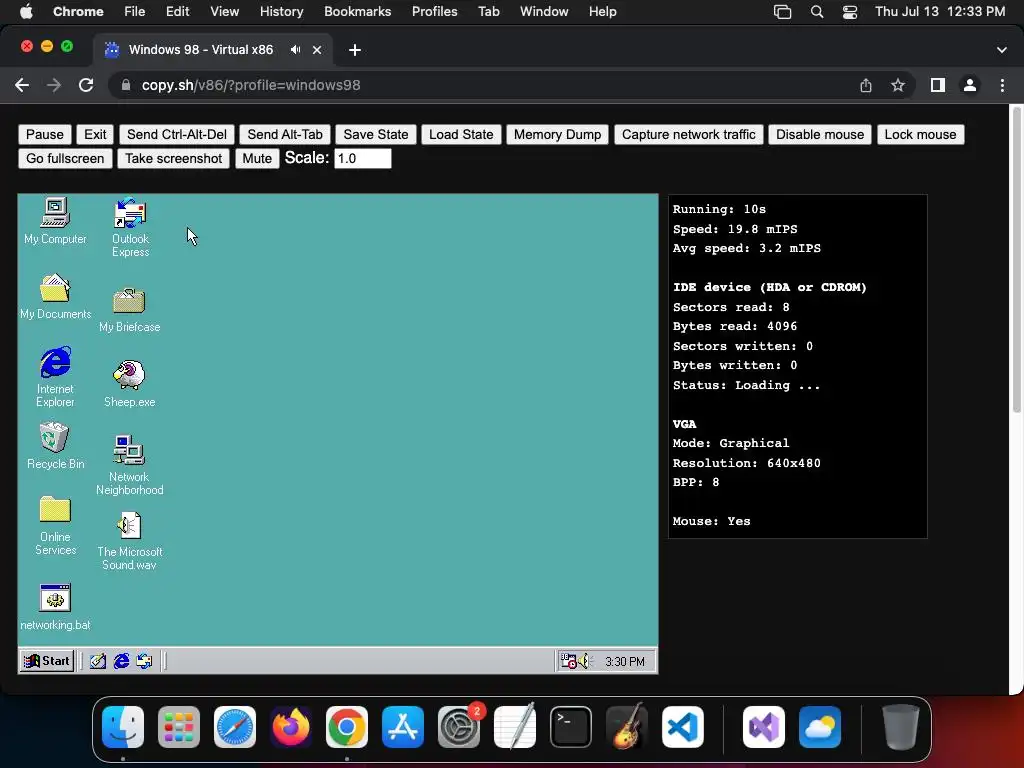Click the Exit button
This screenshot has width=1024, height=768.
95,135
